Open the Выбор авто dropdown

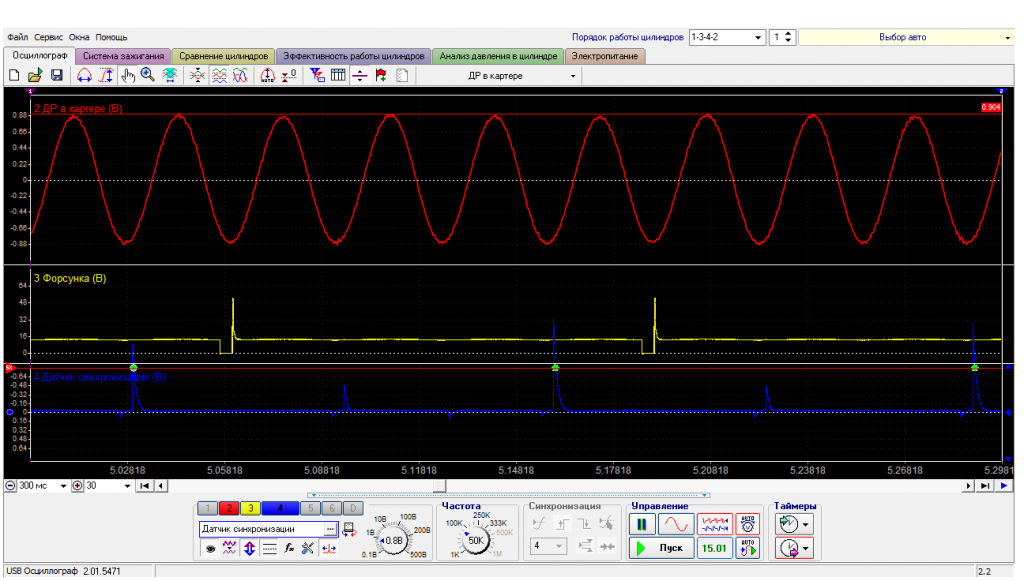pos(906,37)
